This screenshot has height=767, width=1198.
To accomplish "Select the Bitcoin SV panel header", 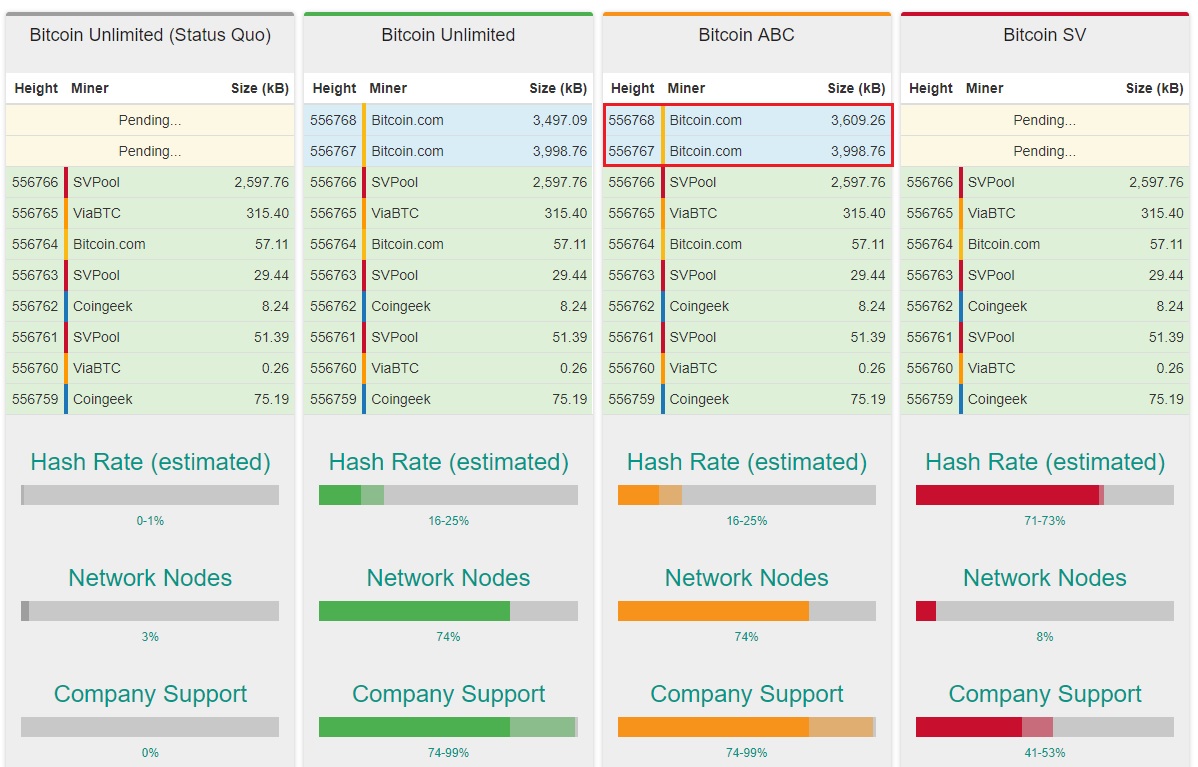I will [x=1044, y=35].
